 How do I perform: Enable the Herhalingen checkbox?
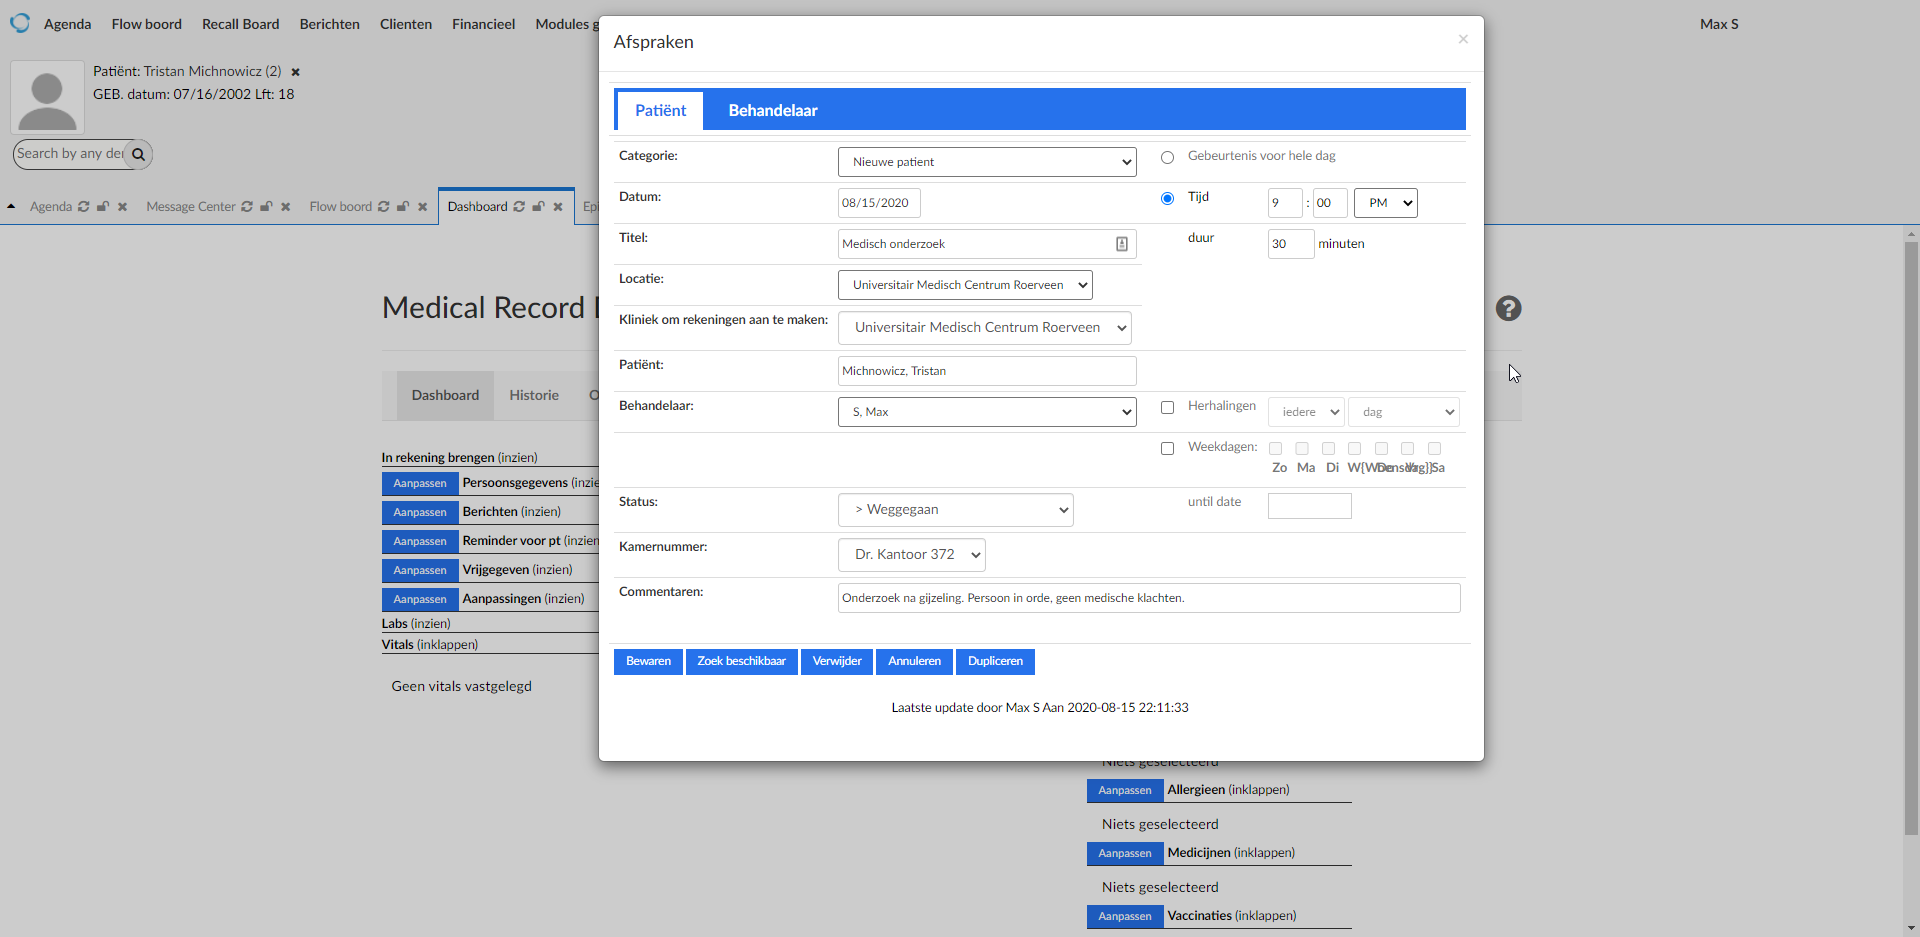[1167, 408]
